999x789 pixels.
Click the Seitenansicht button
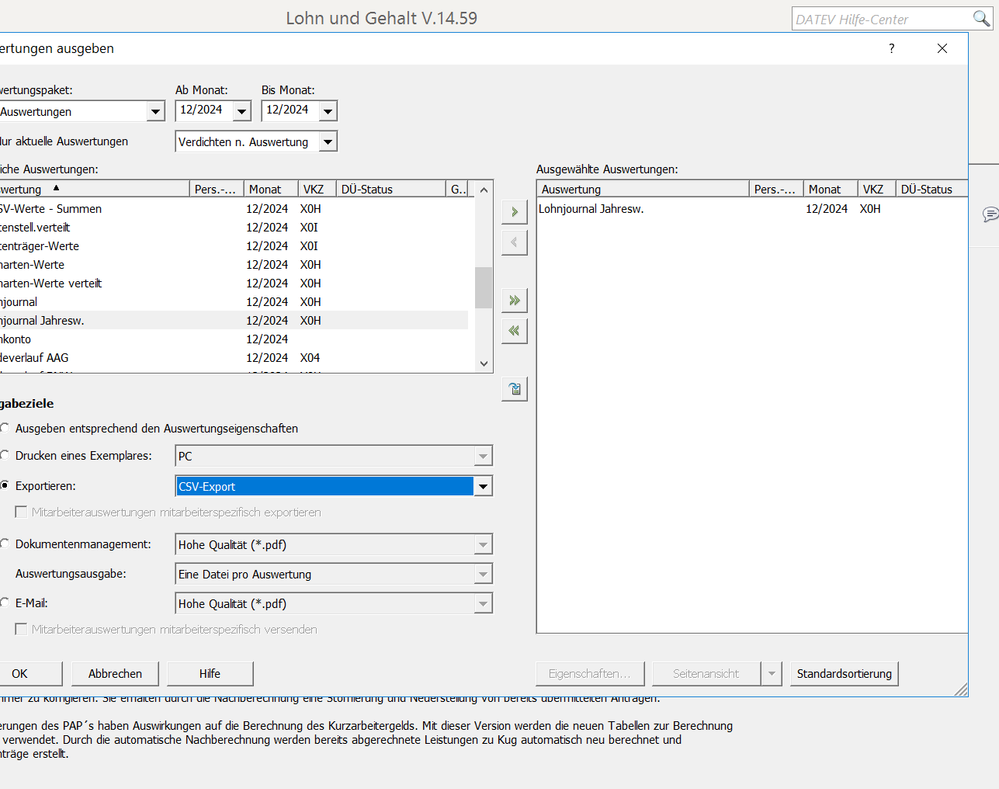point(707,674)
